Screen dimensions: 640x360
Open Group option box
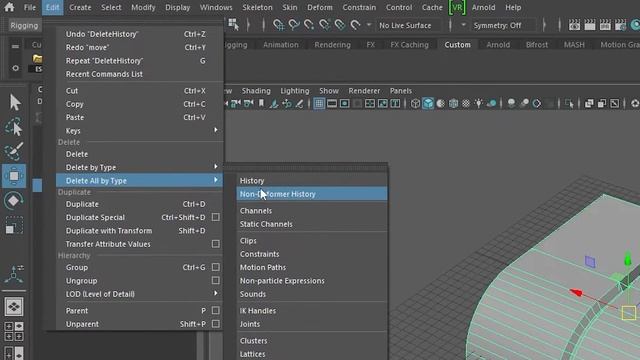pos(216,267)
